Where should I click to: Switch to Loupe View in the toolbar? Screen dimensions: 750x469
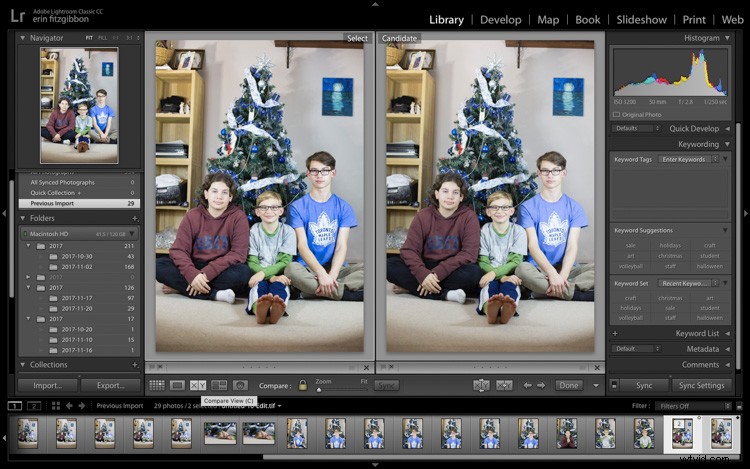coord(177,385)
